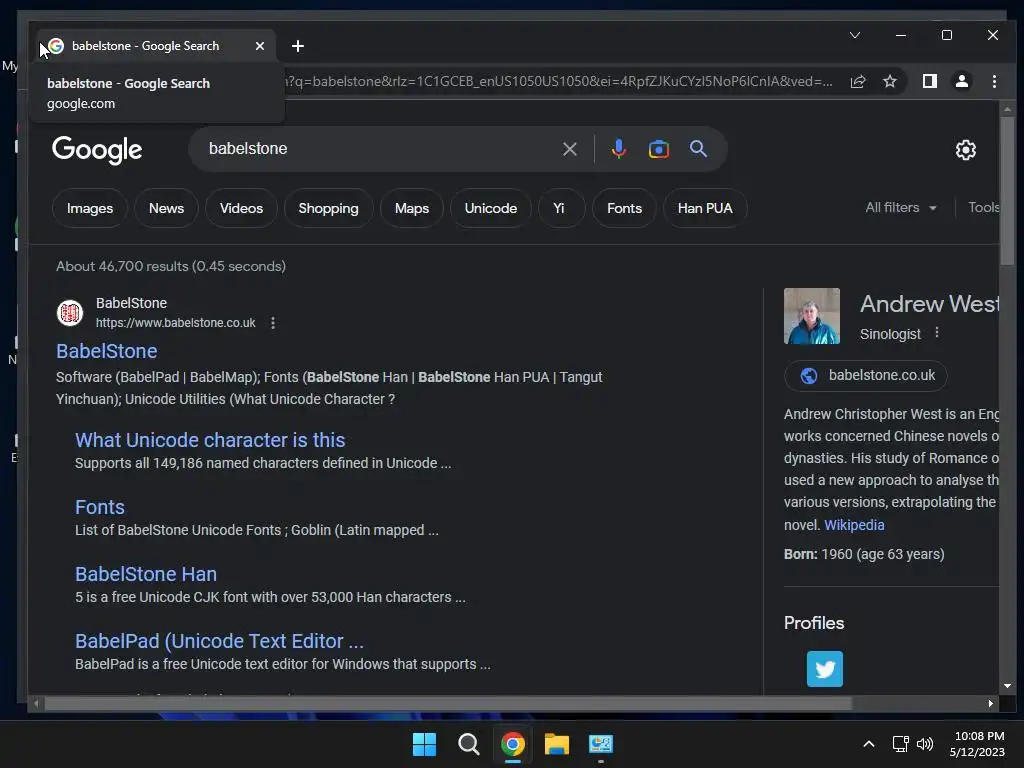This screenshot has height=768, width=1024.
Task: Click the address bar URL
Action: pyautogui.click(x=558, y=81)
